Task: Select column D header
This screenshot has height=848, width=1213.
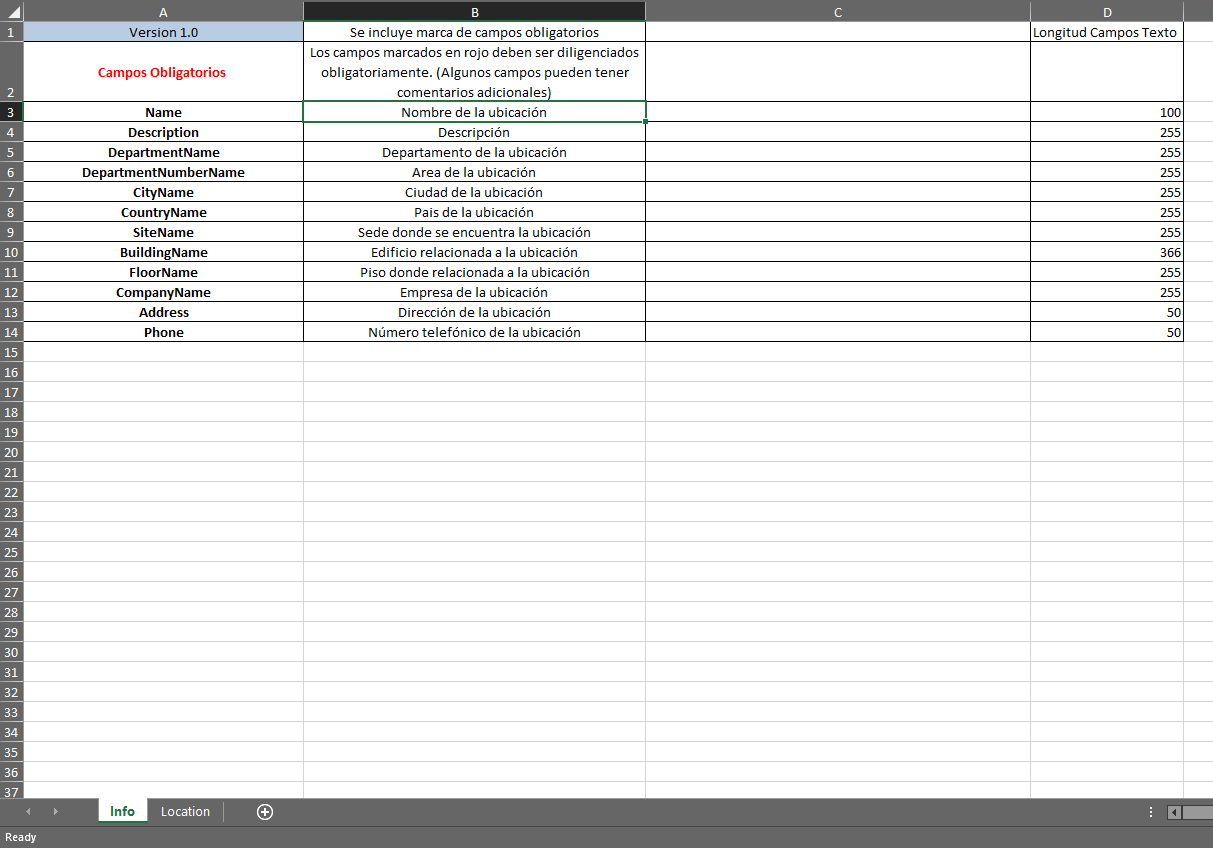Action: [x=1107, y=12]
